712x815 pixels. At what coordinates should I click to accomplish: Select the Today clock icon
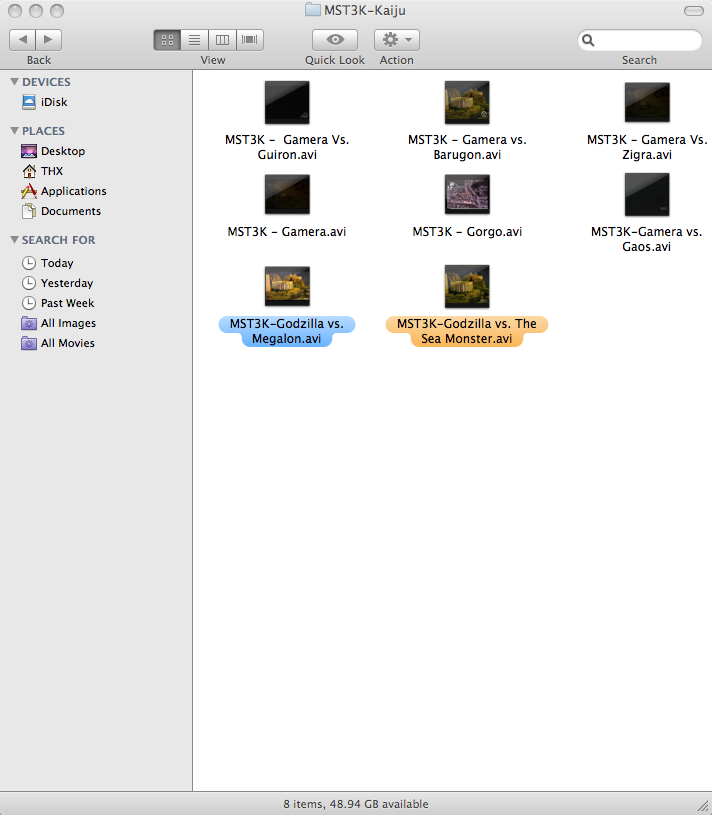(x=29, y=263)
